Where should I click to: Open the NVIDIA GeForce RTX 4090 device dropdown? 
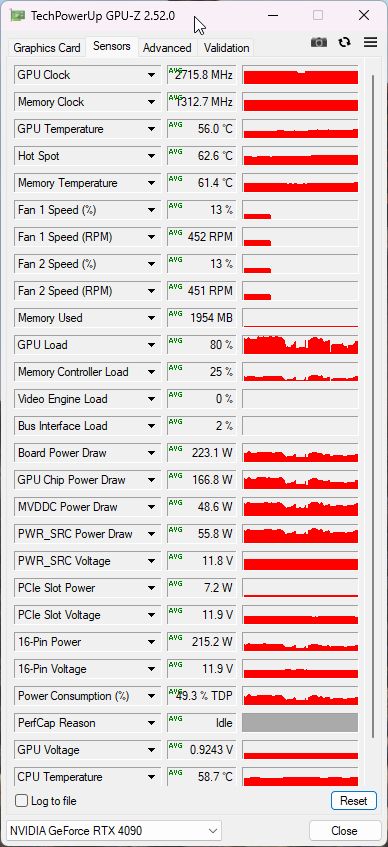click(114, 830)
